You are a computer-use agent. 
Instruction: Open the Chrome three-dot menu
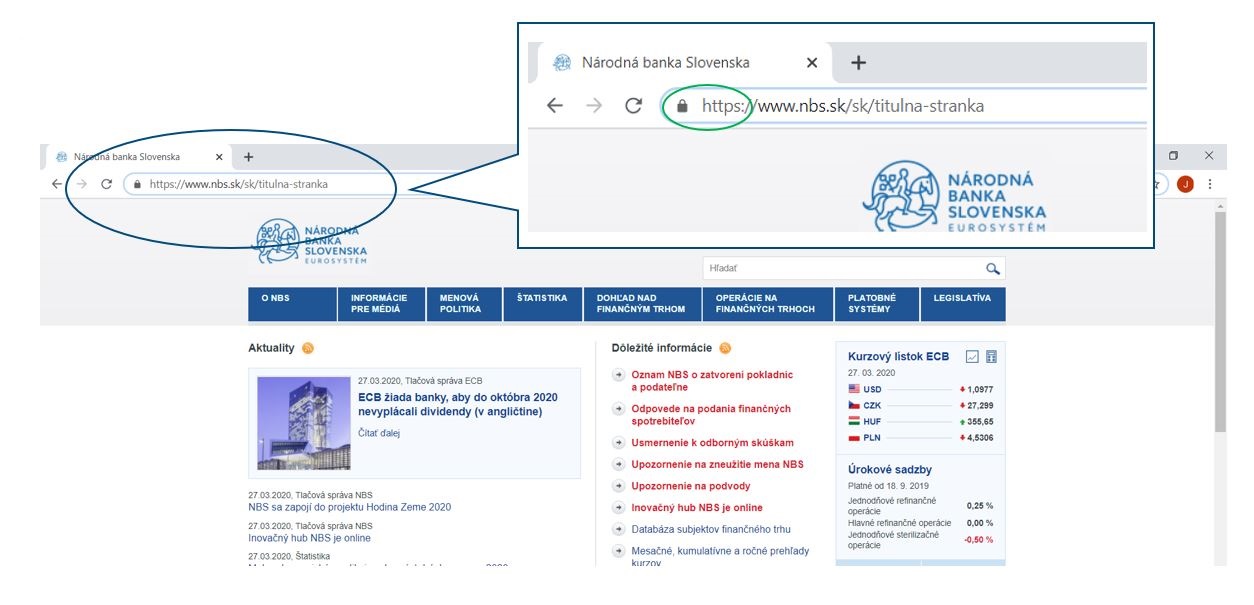[x=1210, y=184]
